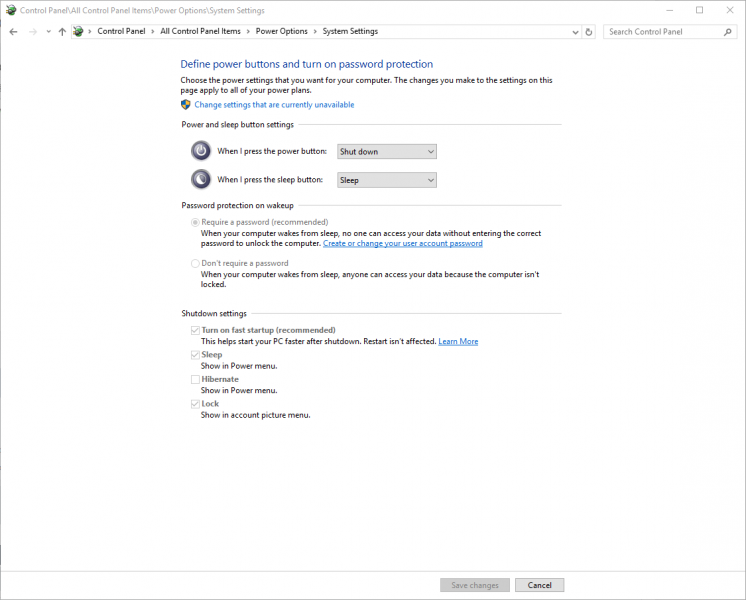Click the Save changes button
Screen dimensions: 746x600
click(x=475, y=585)
